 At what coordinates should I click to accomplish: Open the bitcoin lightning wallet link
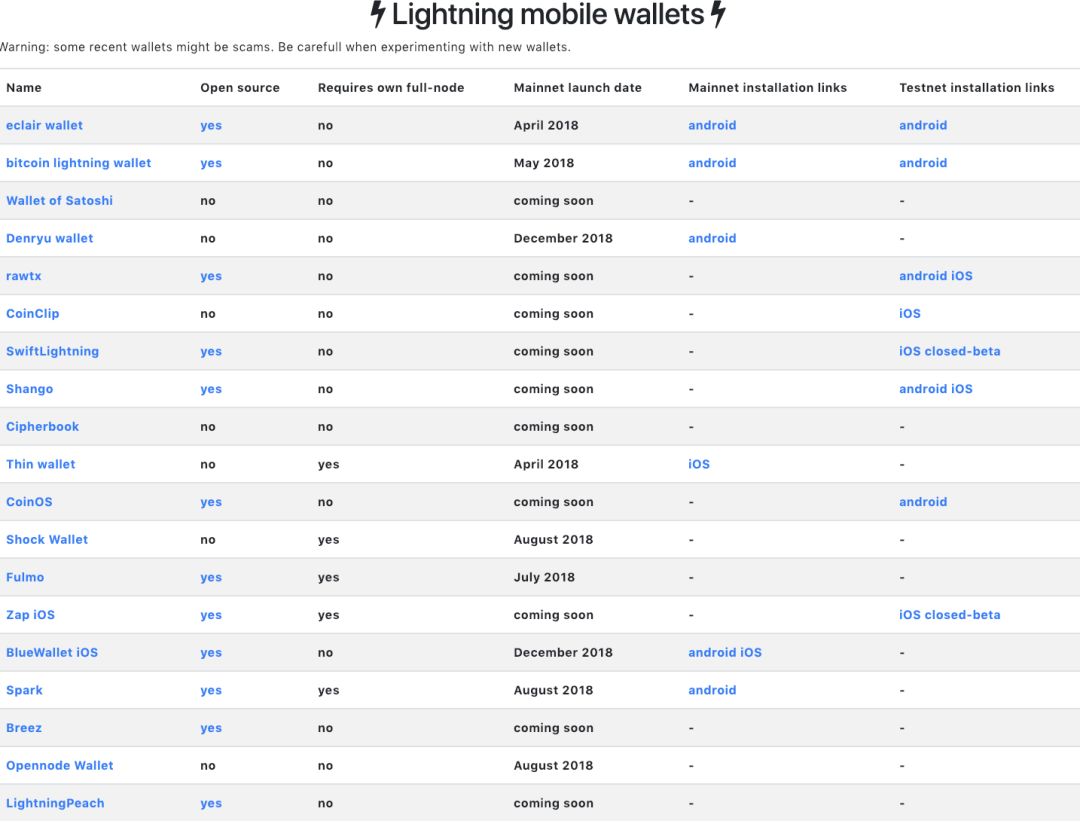point(79,163)
